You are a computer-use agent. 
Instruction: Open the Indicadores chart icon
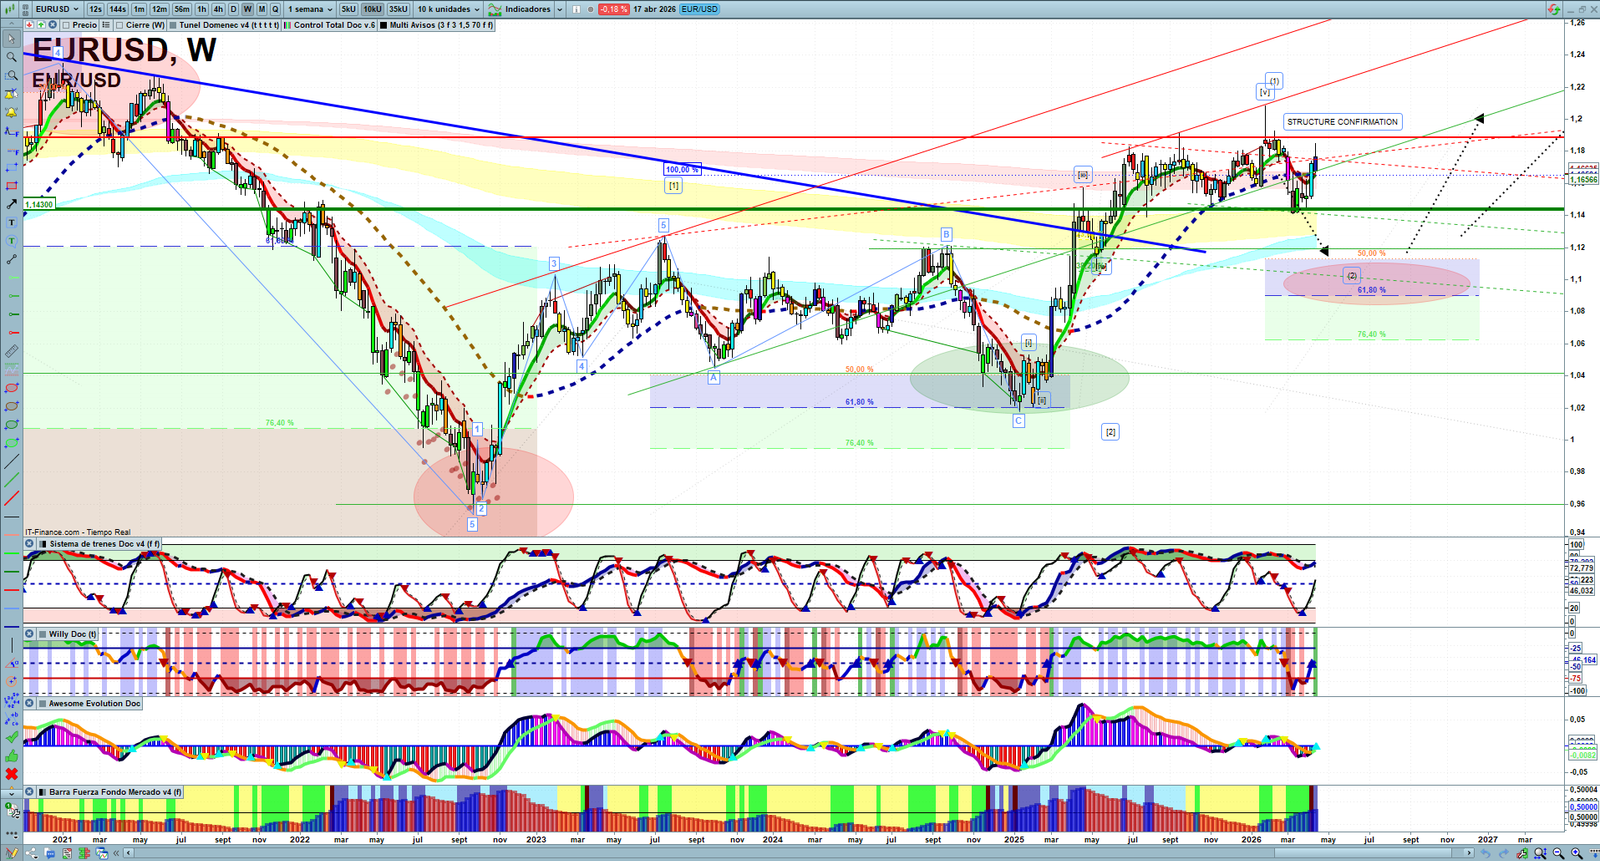tap(495, 9)
